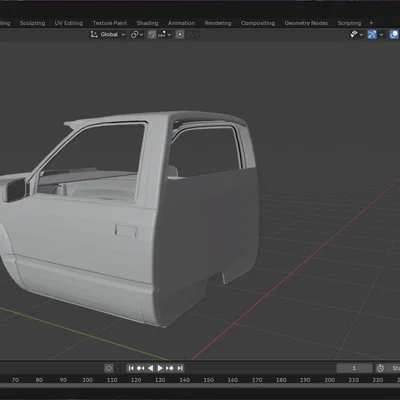Open the Global transform orientation dropdown
Image resolution: width=400 pixels, height=400 pixels.
[x=108, y=34]
